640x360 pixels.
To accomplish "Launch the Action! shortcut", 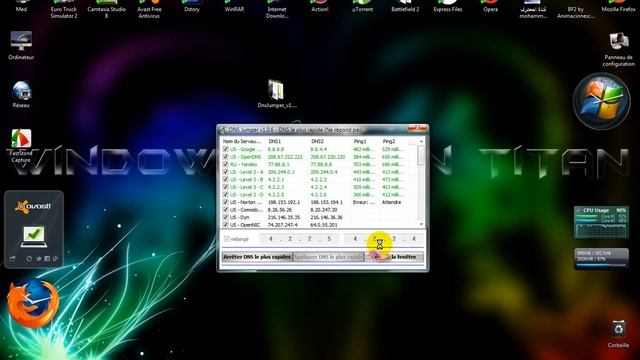I will tap(320, 6).
